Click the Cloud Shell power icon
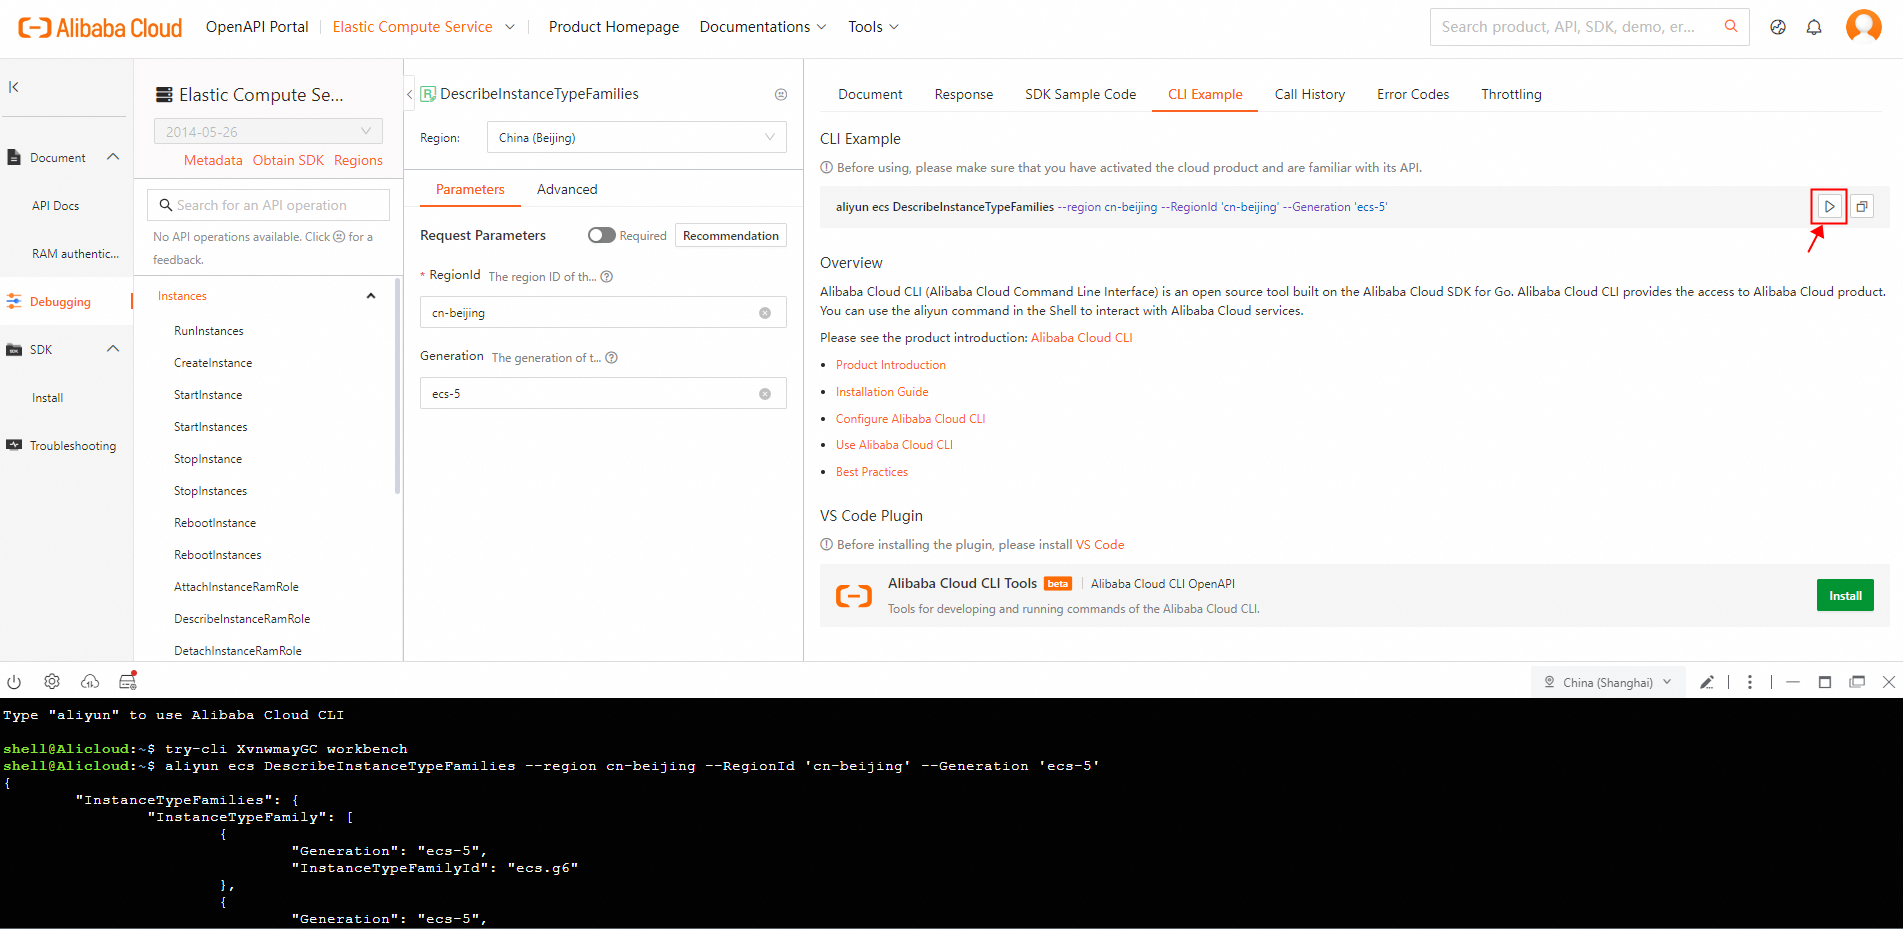 pyautogui.click(x=14, y=682)
